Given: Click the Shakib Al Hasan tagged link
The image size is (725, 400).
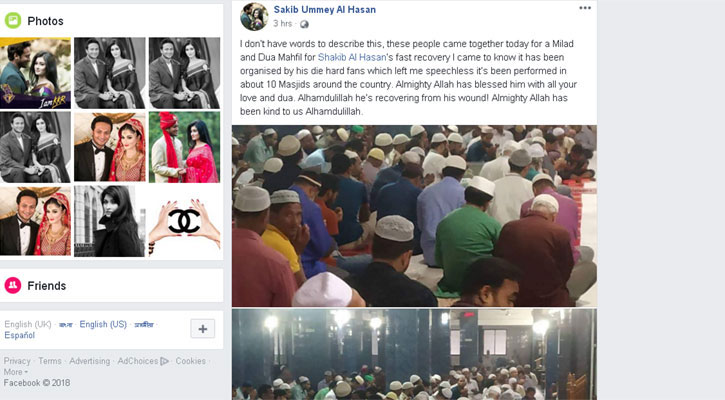Looking at the screenshot, I should click(x=352, y=57).
